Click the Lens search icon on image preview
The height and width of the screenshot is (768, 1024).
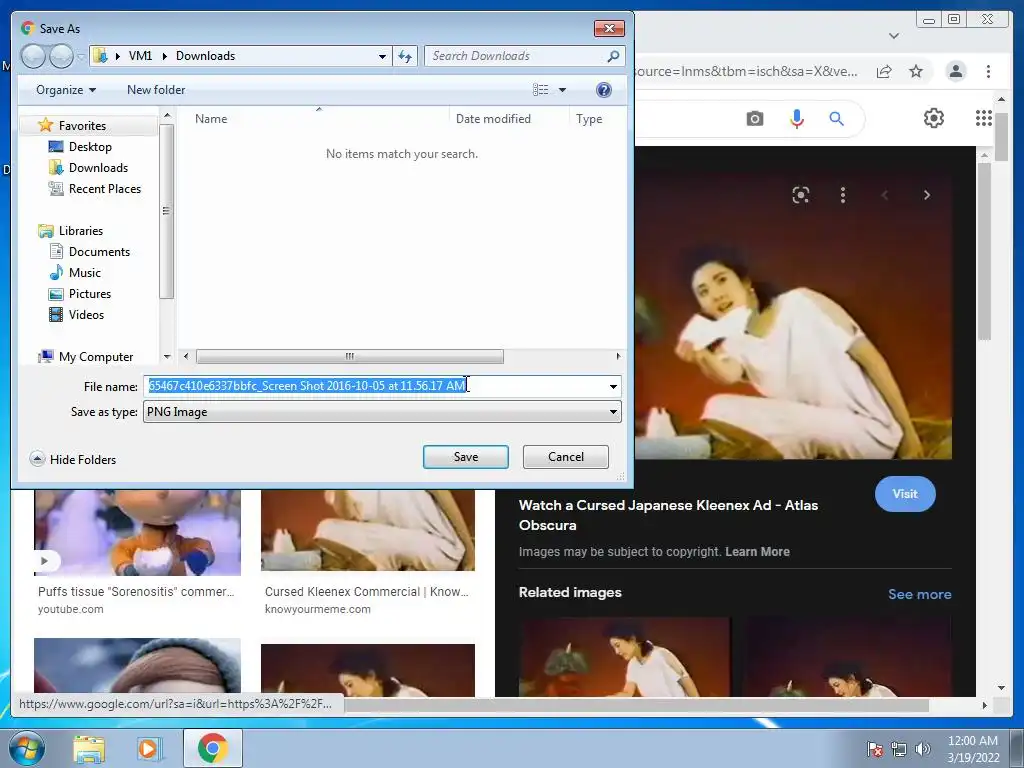pos(801,195)
